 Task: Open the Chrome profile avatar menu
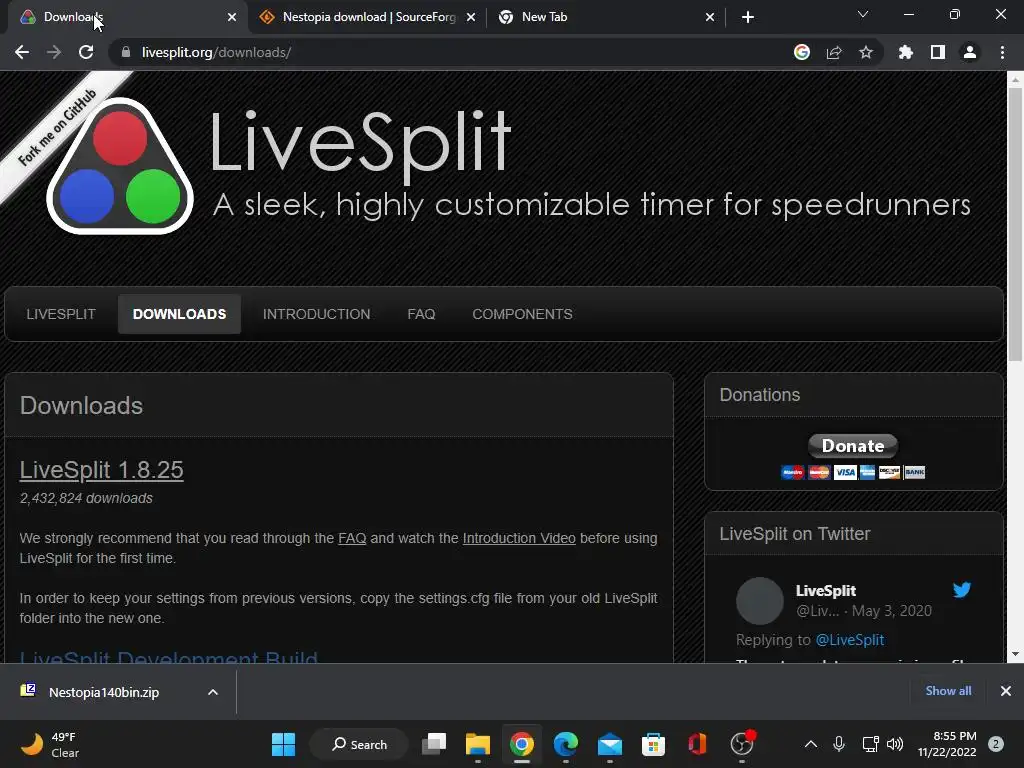[970, 52]
